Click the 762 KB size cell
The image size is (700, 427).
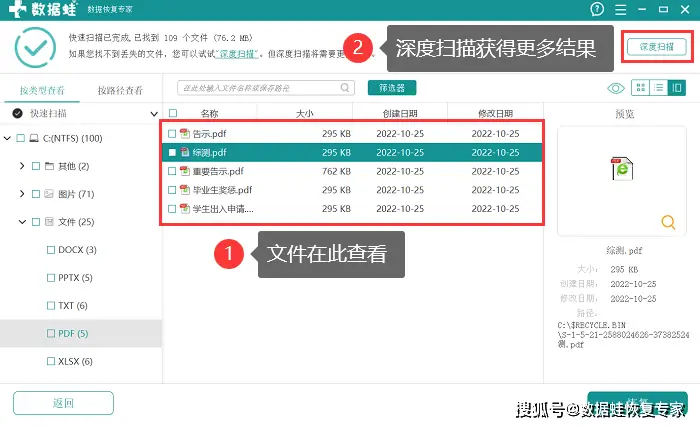coord(336,171)
